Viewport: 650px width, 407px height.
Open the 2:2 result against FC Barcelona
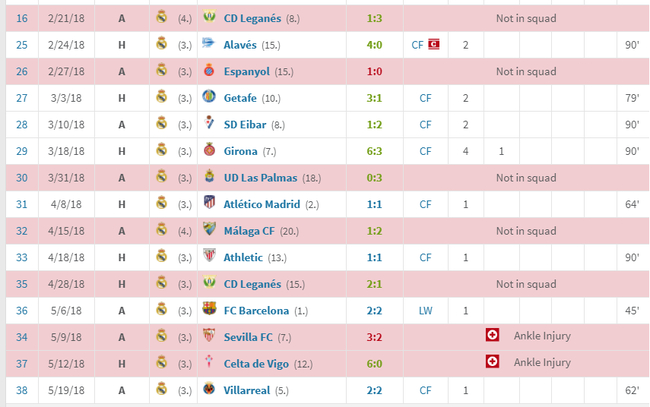pyautogui.click(x=372, y=310)
